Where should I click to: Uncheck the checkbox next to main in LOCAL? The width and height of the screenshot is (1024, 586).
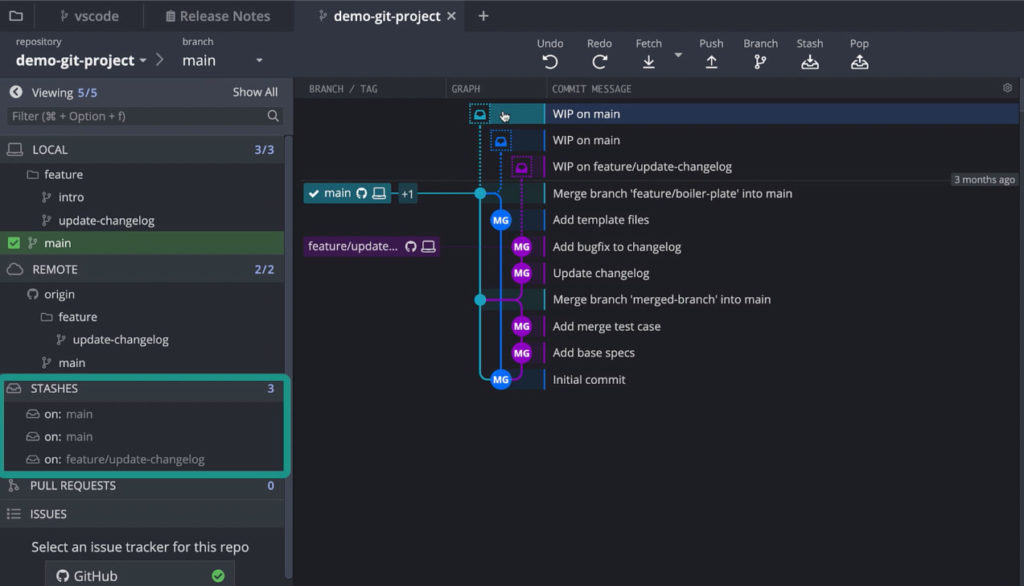(12, 243)
